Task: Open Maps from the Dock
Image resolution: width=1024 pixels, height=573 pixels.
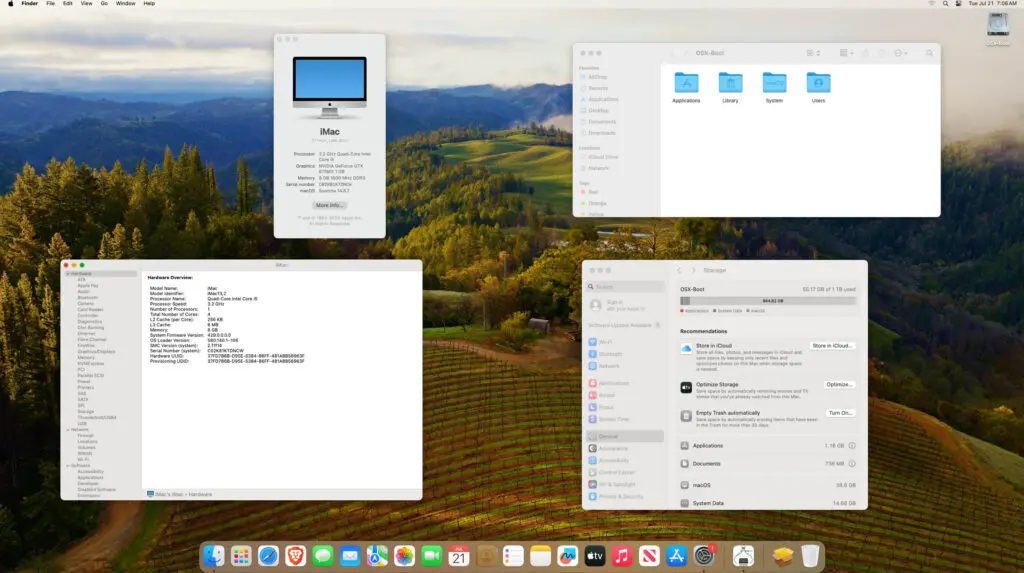Action: point(377,556)
